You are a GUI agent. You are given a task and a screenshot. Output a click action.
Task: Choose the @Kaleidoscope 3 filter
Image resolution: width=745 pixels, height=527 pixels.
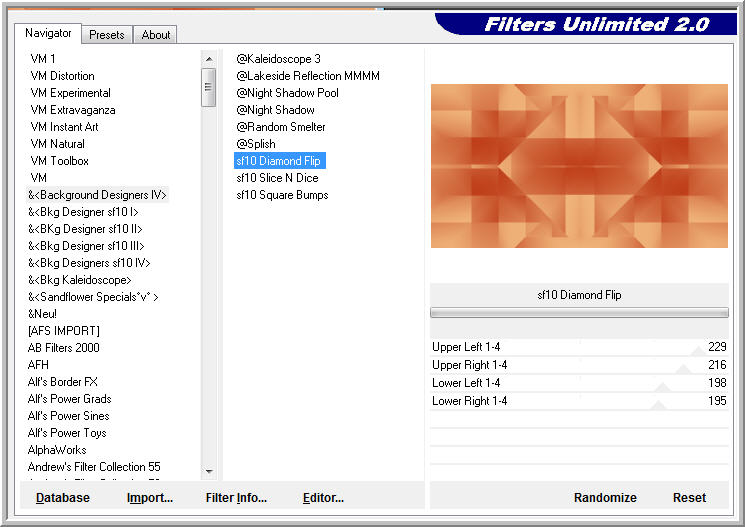click(278, 58)
